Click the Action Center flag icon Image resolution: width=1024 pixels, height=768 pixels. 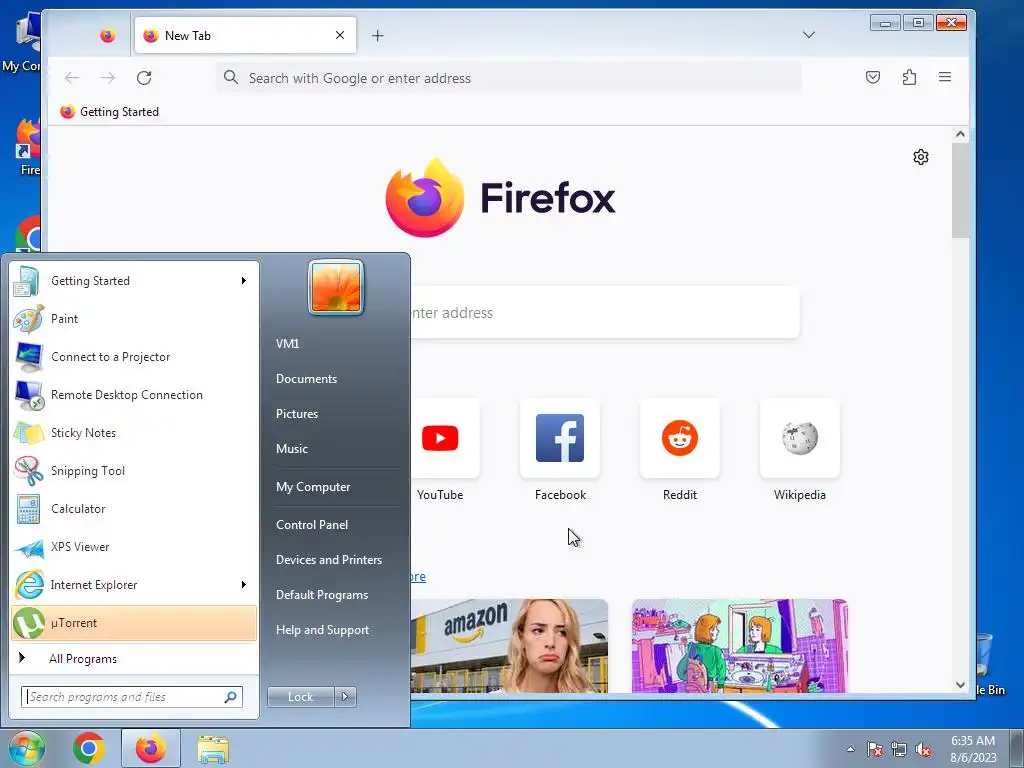(x=875, y=750)
